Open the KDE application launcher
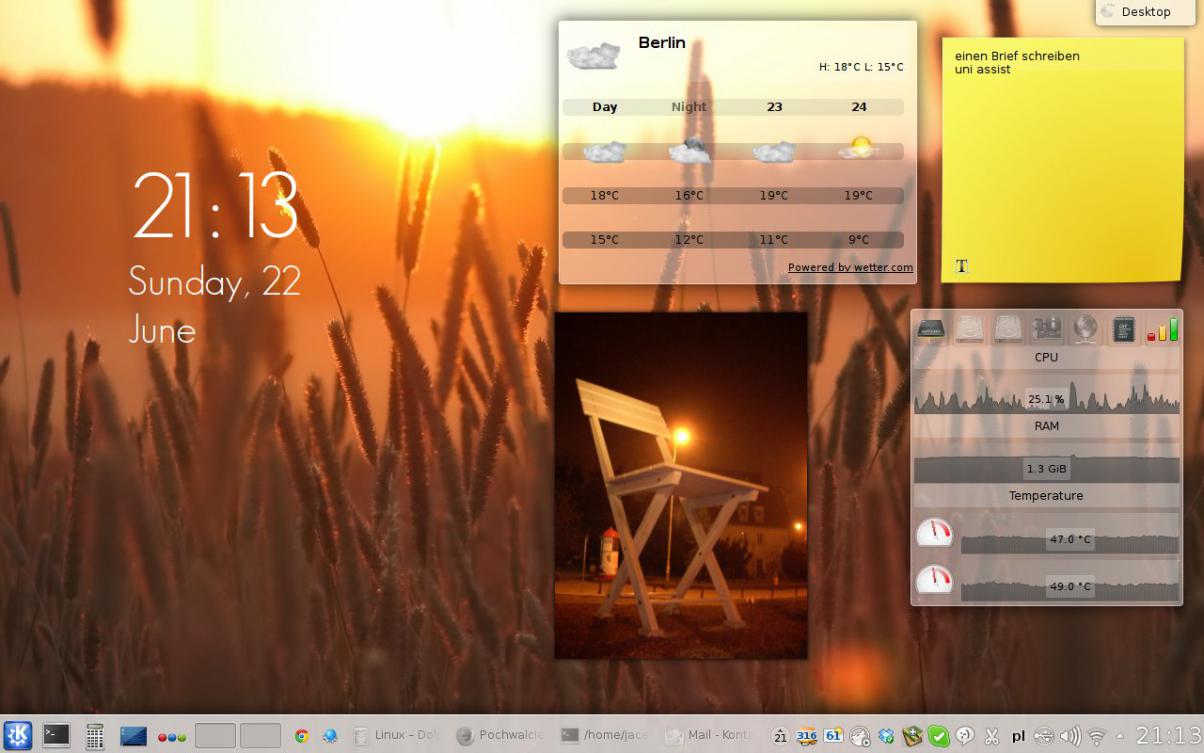Image resolution: width=1204 pixels, height=753 pixels. (x=17, y=736)
